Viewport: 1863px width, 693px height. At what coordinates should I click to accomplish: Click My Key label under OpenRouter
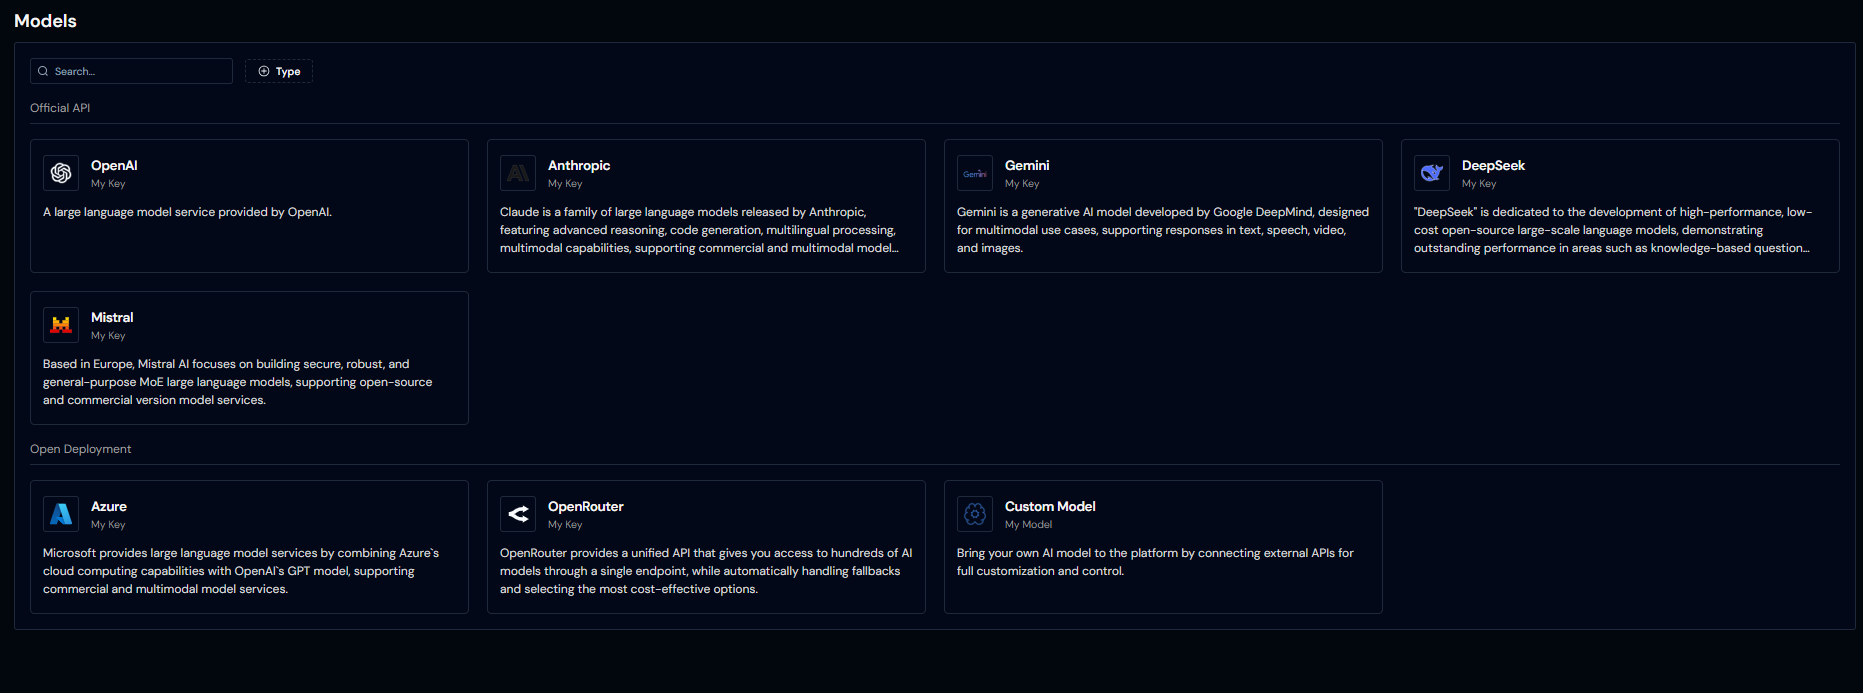coord(565,525)
